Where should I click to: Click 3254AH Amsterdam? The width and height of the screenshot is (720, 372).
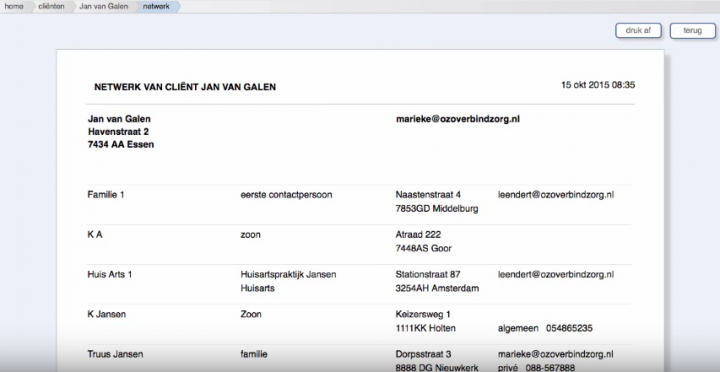coord(437,288)
